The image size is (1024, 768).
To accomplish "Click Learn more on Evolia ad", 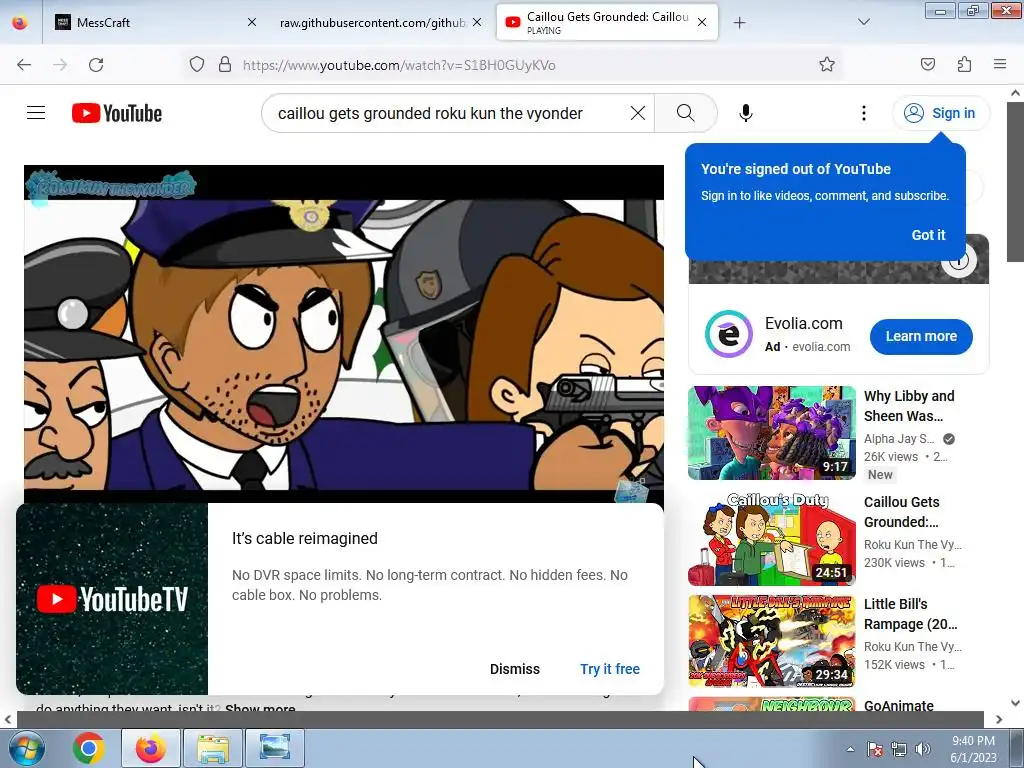I will [x=921, y=336].
